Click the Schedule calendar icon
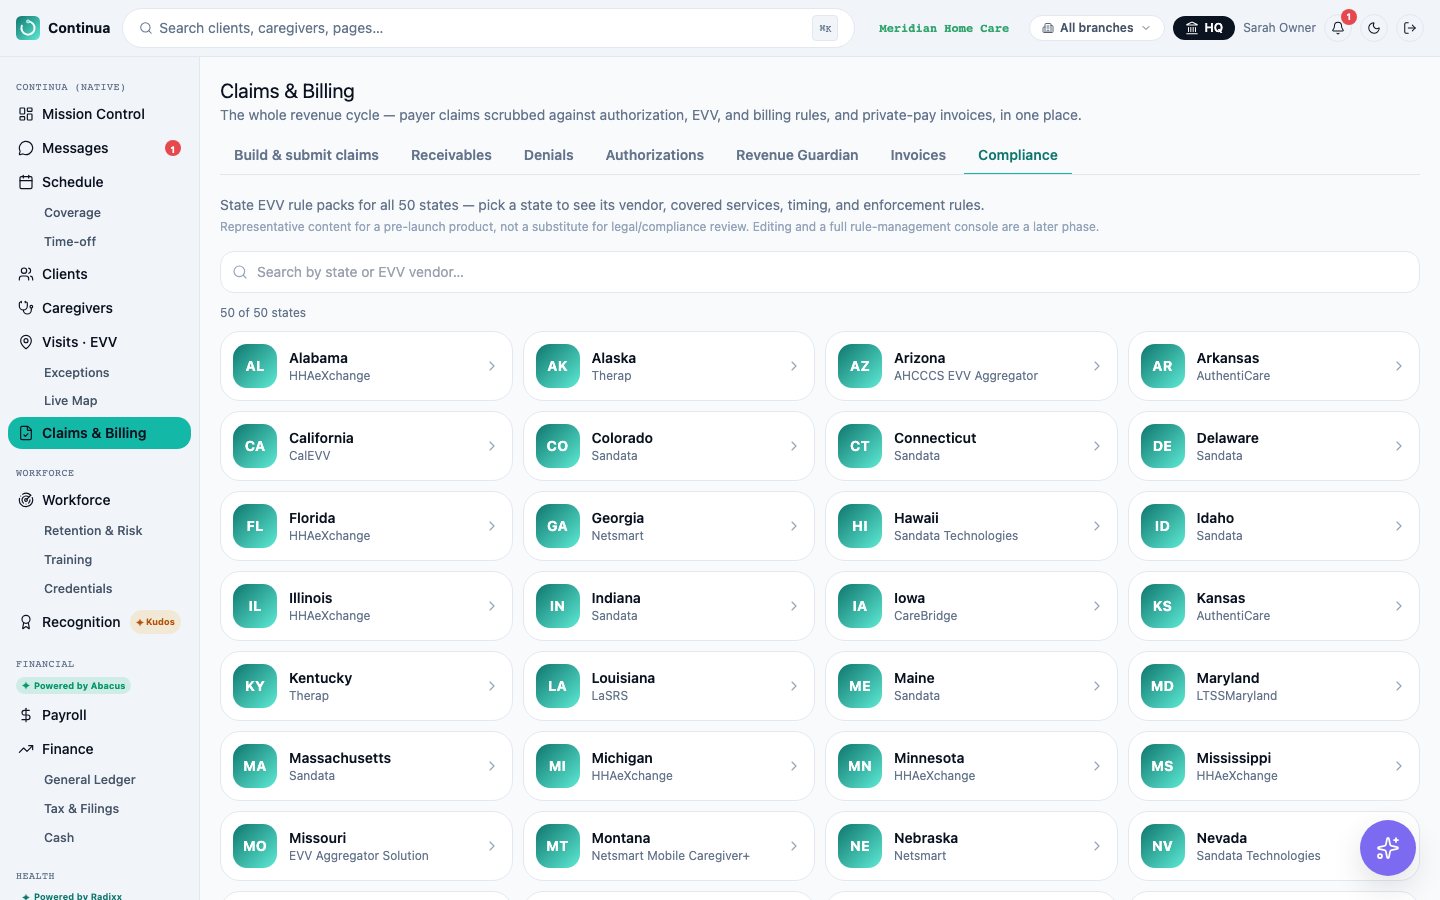The height and width of the screenshot is (900, 1440). point(26,182)
